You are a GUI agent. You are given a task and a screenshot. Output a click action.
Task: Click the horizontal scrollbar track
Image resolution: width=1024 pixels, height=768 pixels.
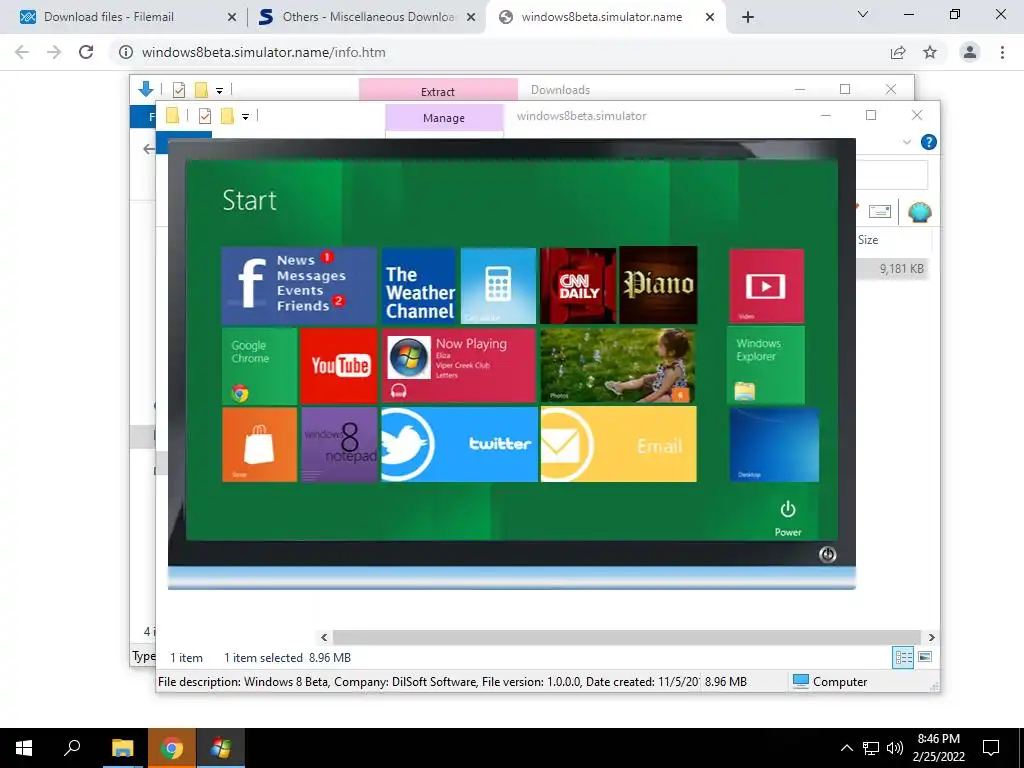(626, 637)
